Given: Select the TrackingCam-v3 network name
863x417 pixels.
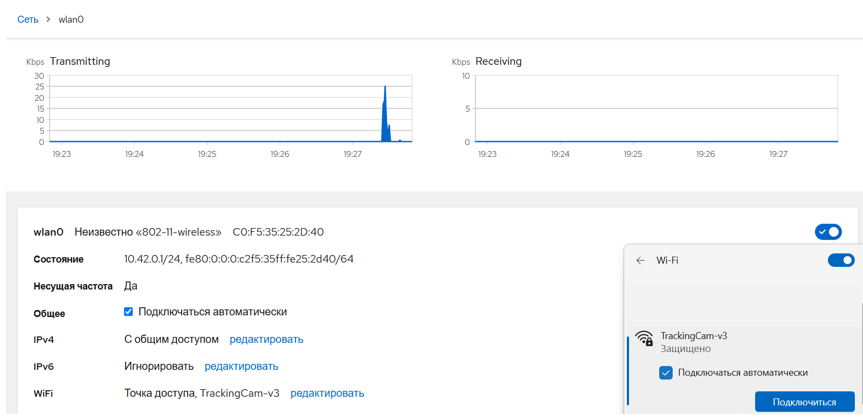Looking at the screenshot, I should (693, 336).
